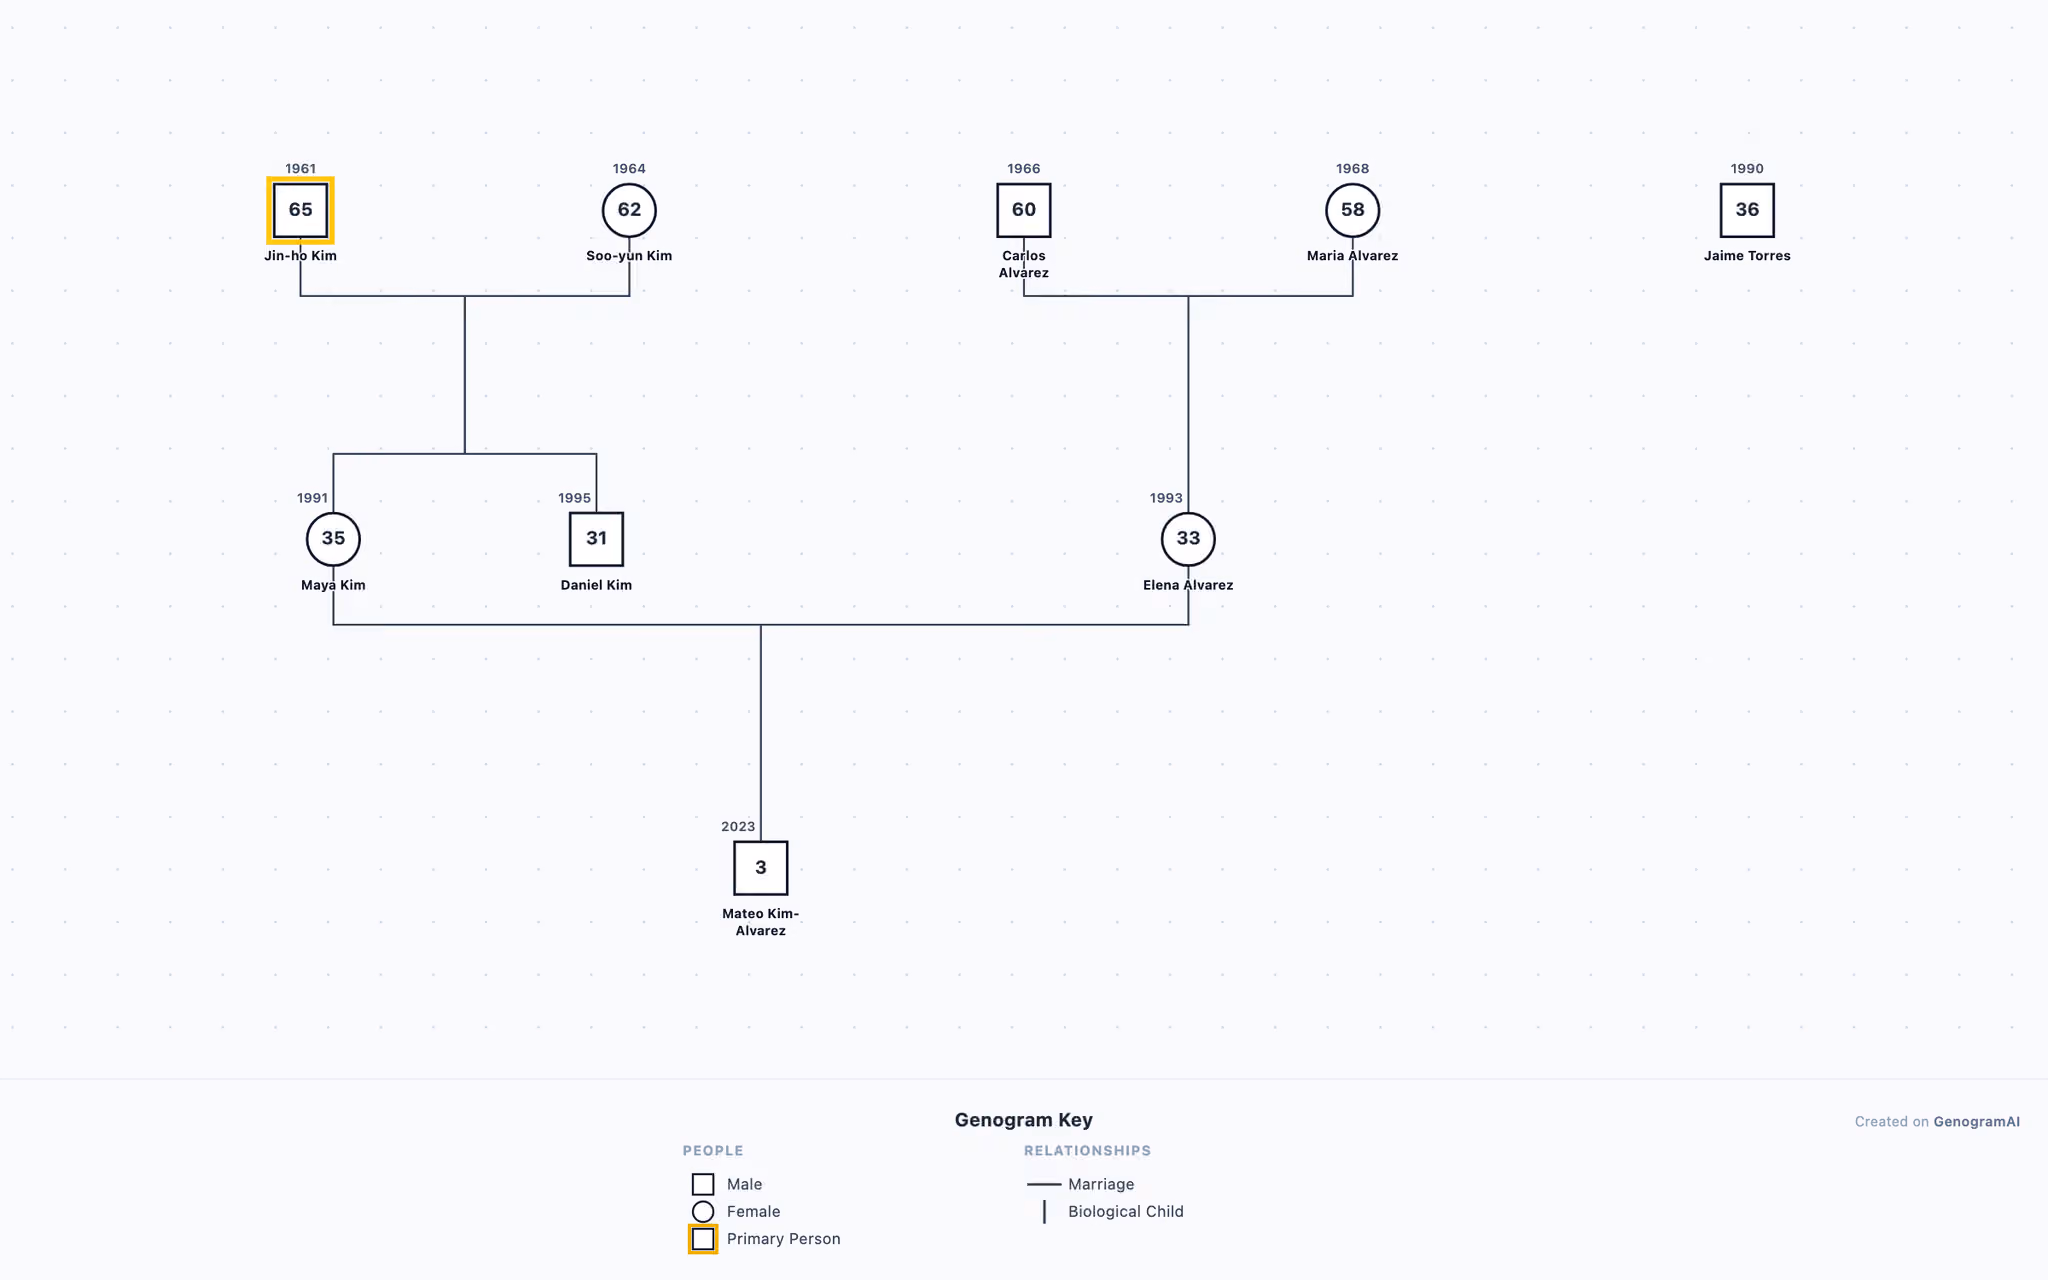Viewport: 2048px width, 1280px height.
Task: Select the Jin-ho and Soo-yun marriage line
Action: pos(465,296)
